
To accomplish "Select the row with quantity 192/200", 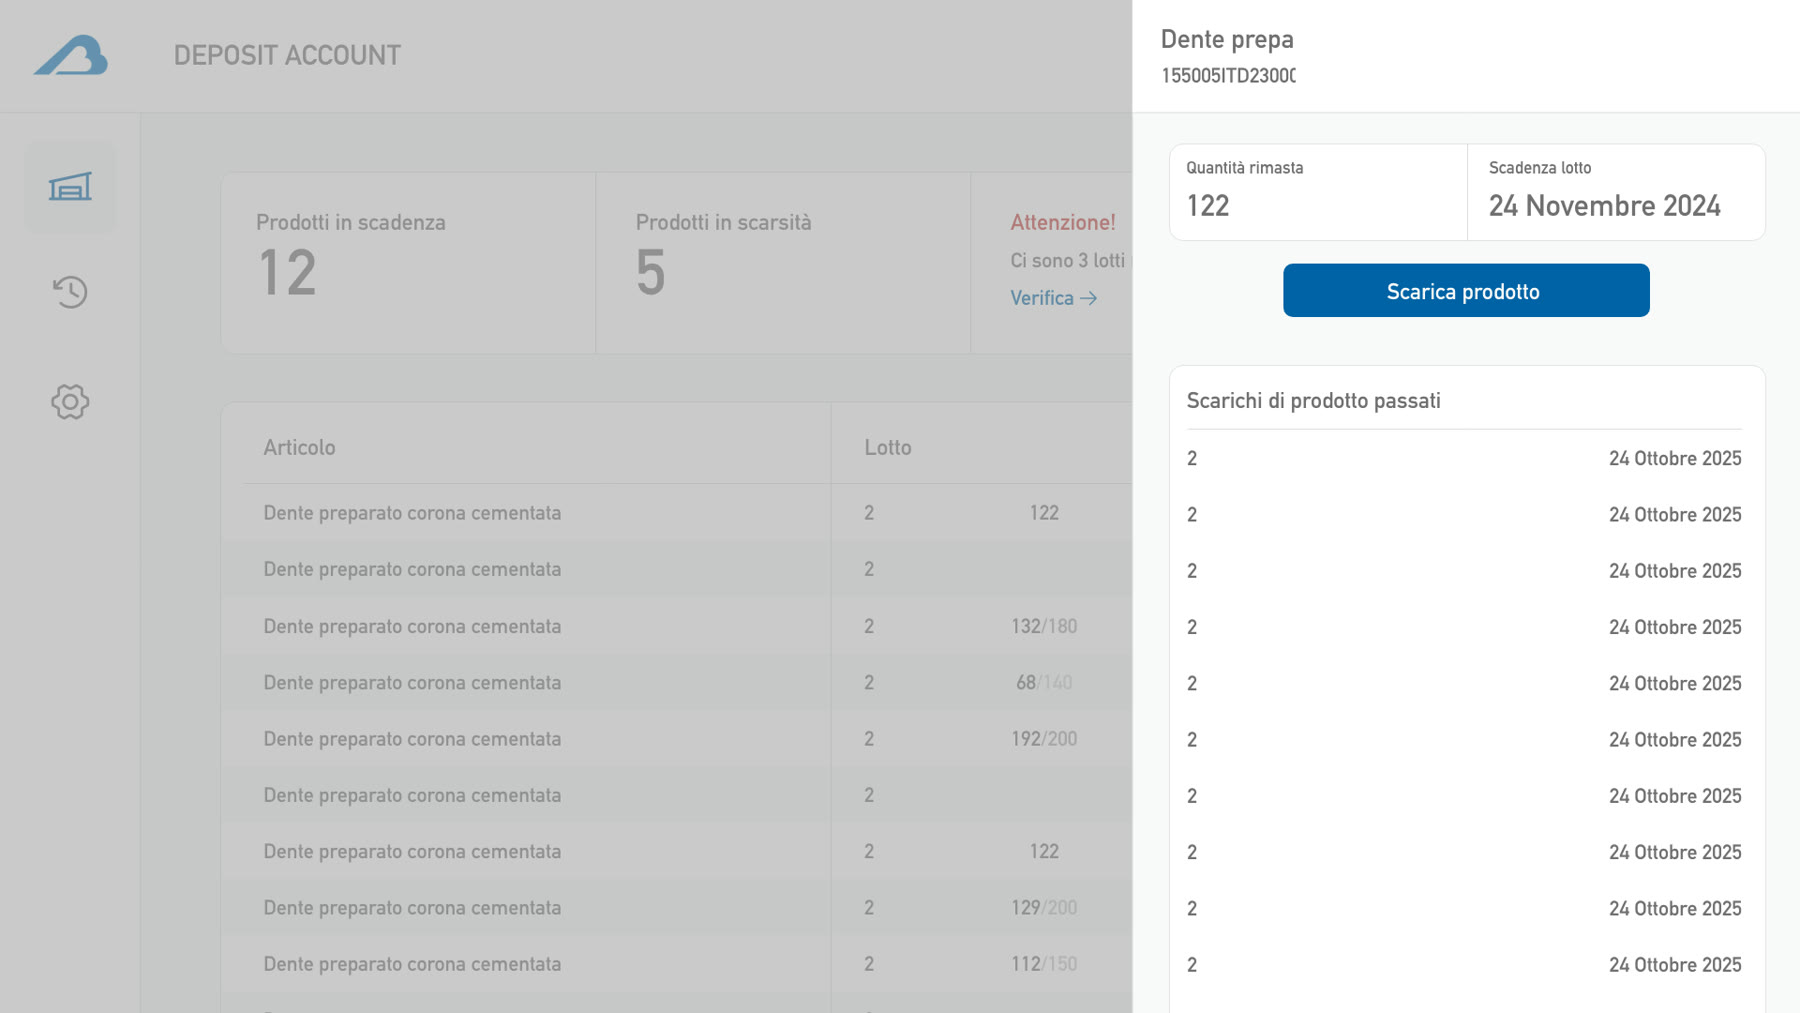I will [677, 739].
